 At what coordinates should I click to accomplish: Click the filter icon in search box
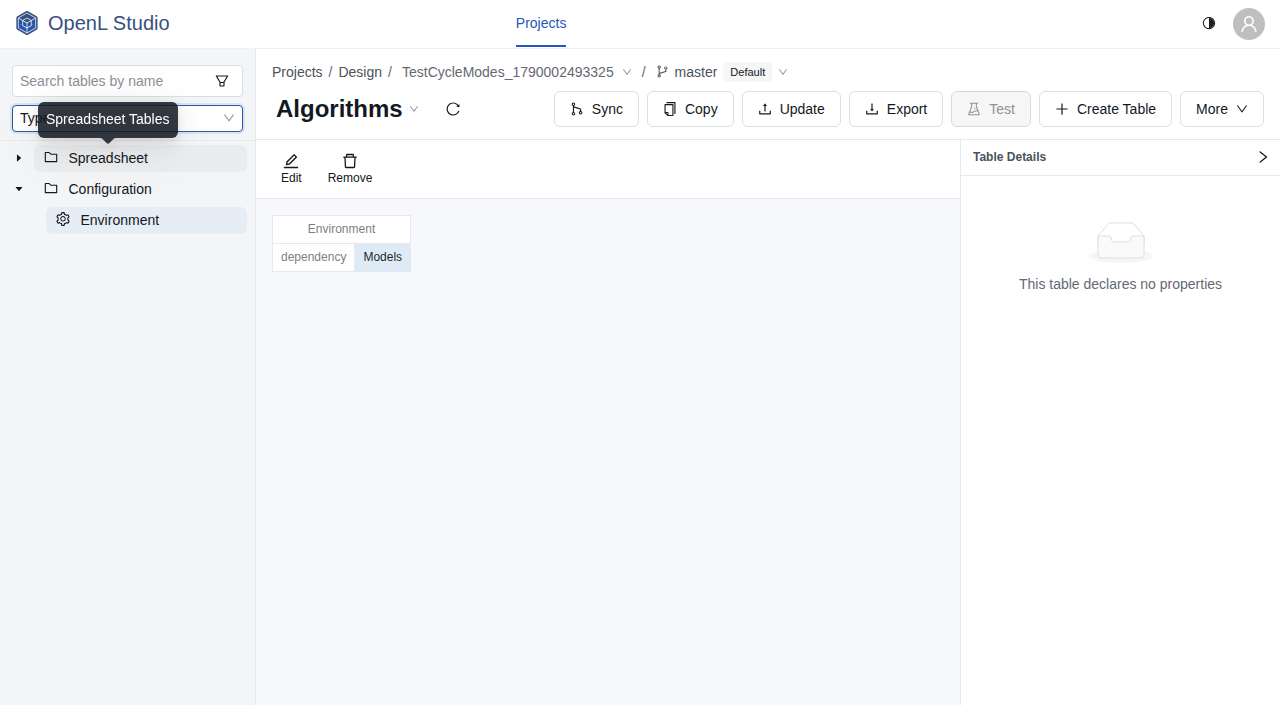click(222, 81)
